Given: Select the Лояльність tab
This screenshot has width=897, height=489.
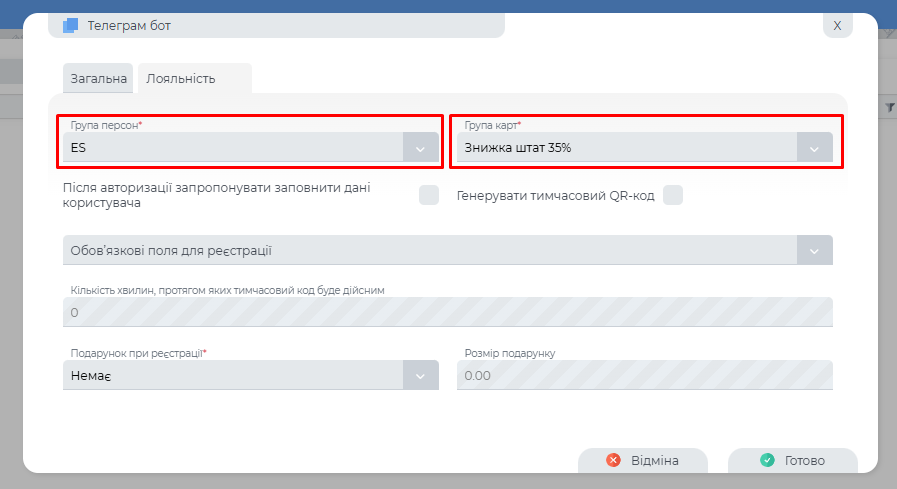Looking at the screenshot, I should click(181, 78).
